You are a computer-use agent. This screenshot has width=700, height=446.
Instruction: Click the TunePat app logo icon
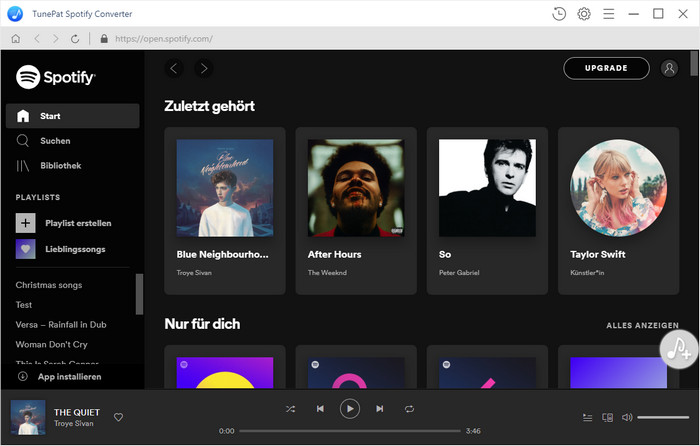(15, 14)
